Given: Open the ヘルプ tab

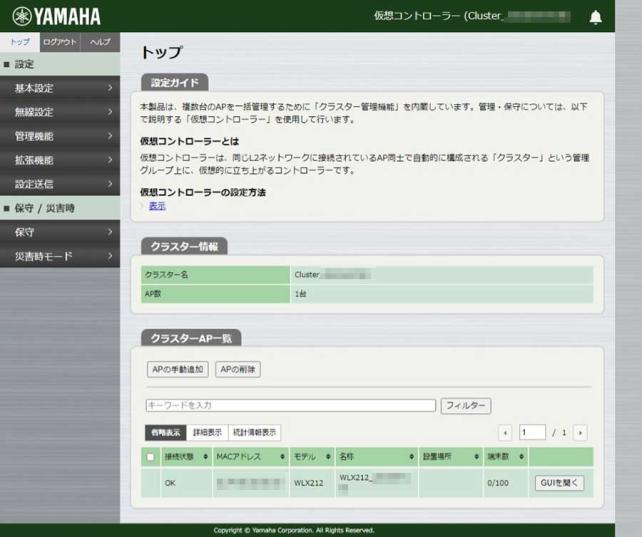Looking at the screenshot, I should 100,42.
